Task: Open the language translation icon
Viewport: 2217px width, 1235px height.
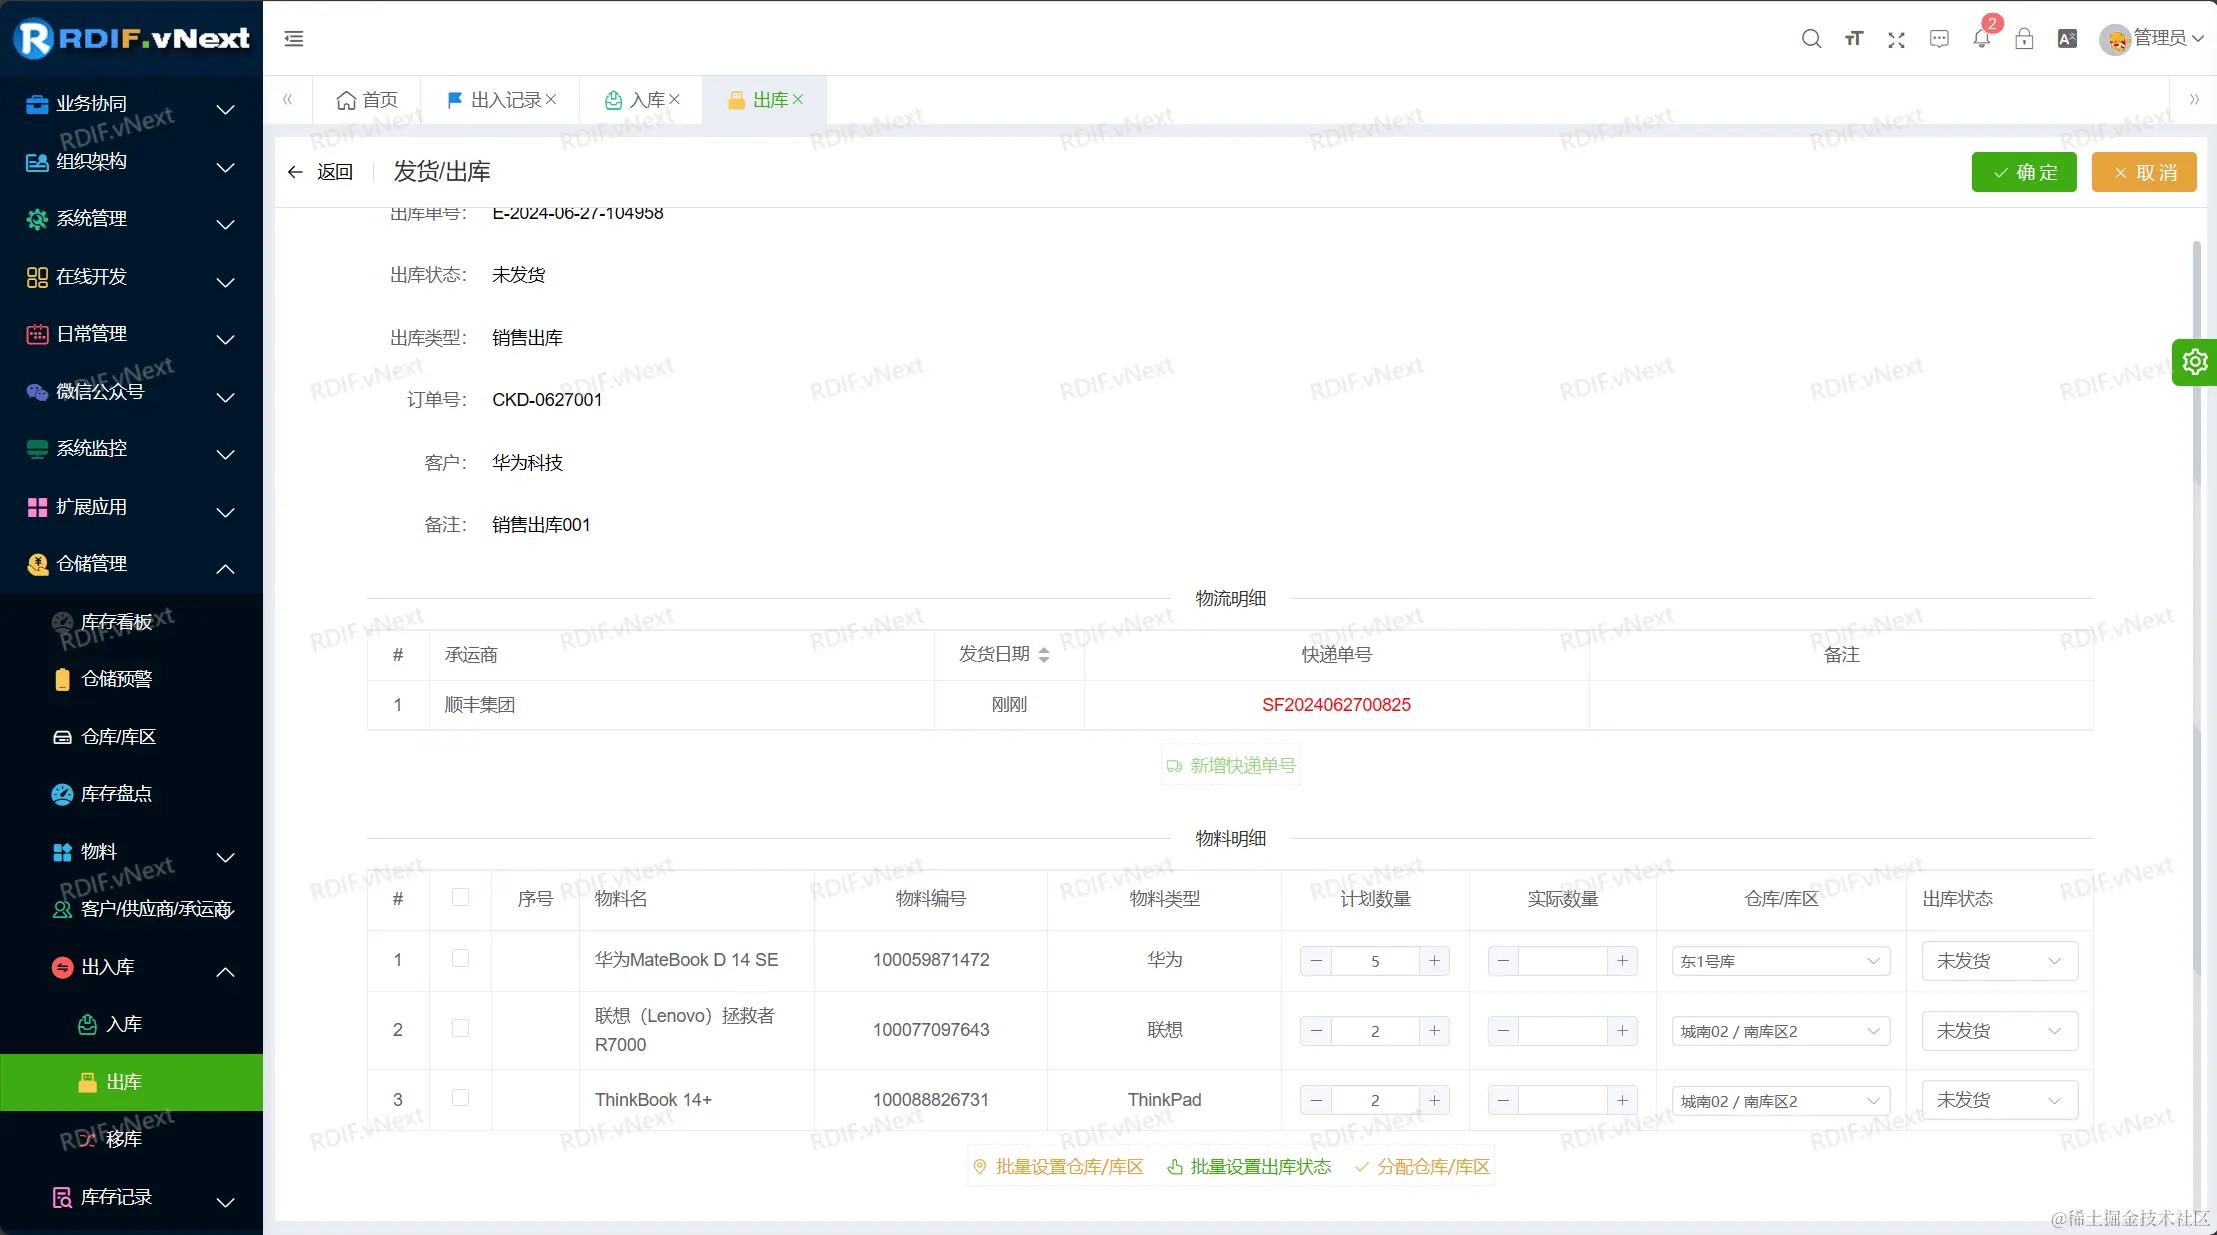Action: point(2067,39)
